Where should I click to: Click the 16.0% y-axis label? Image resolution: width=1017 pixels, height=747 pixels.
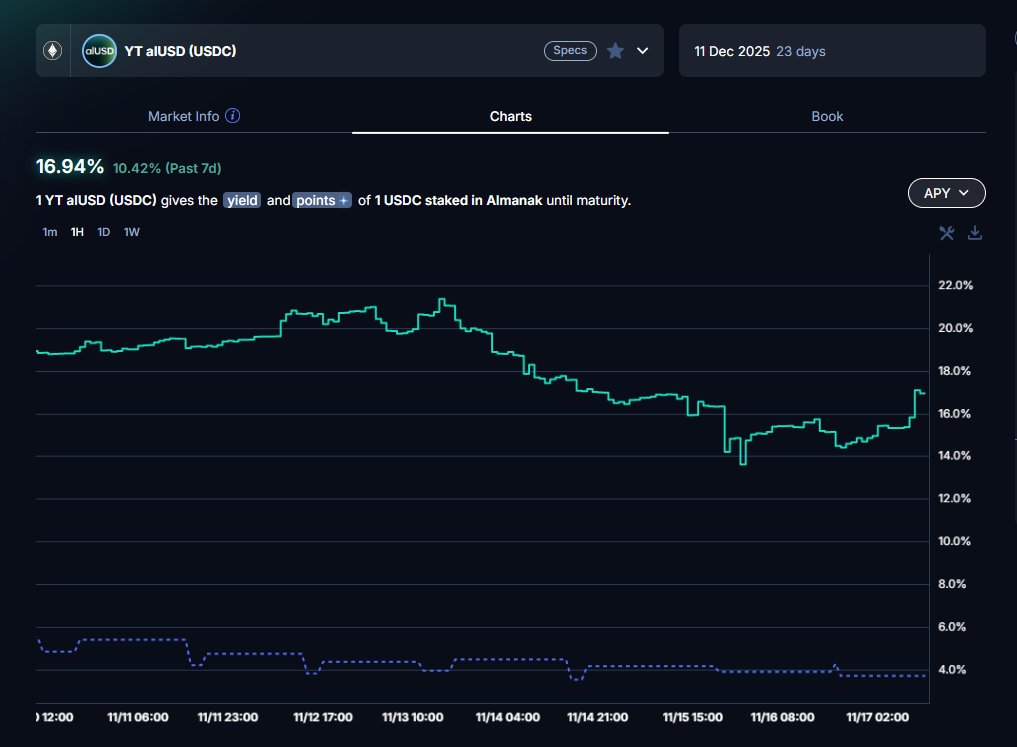pos(954,414)
